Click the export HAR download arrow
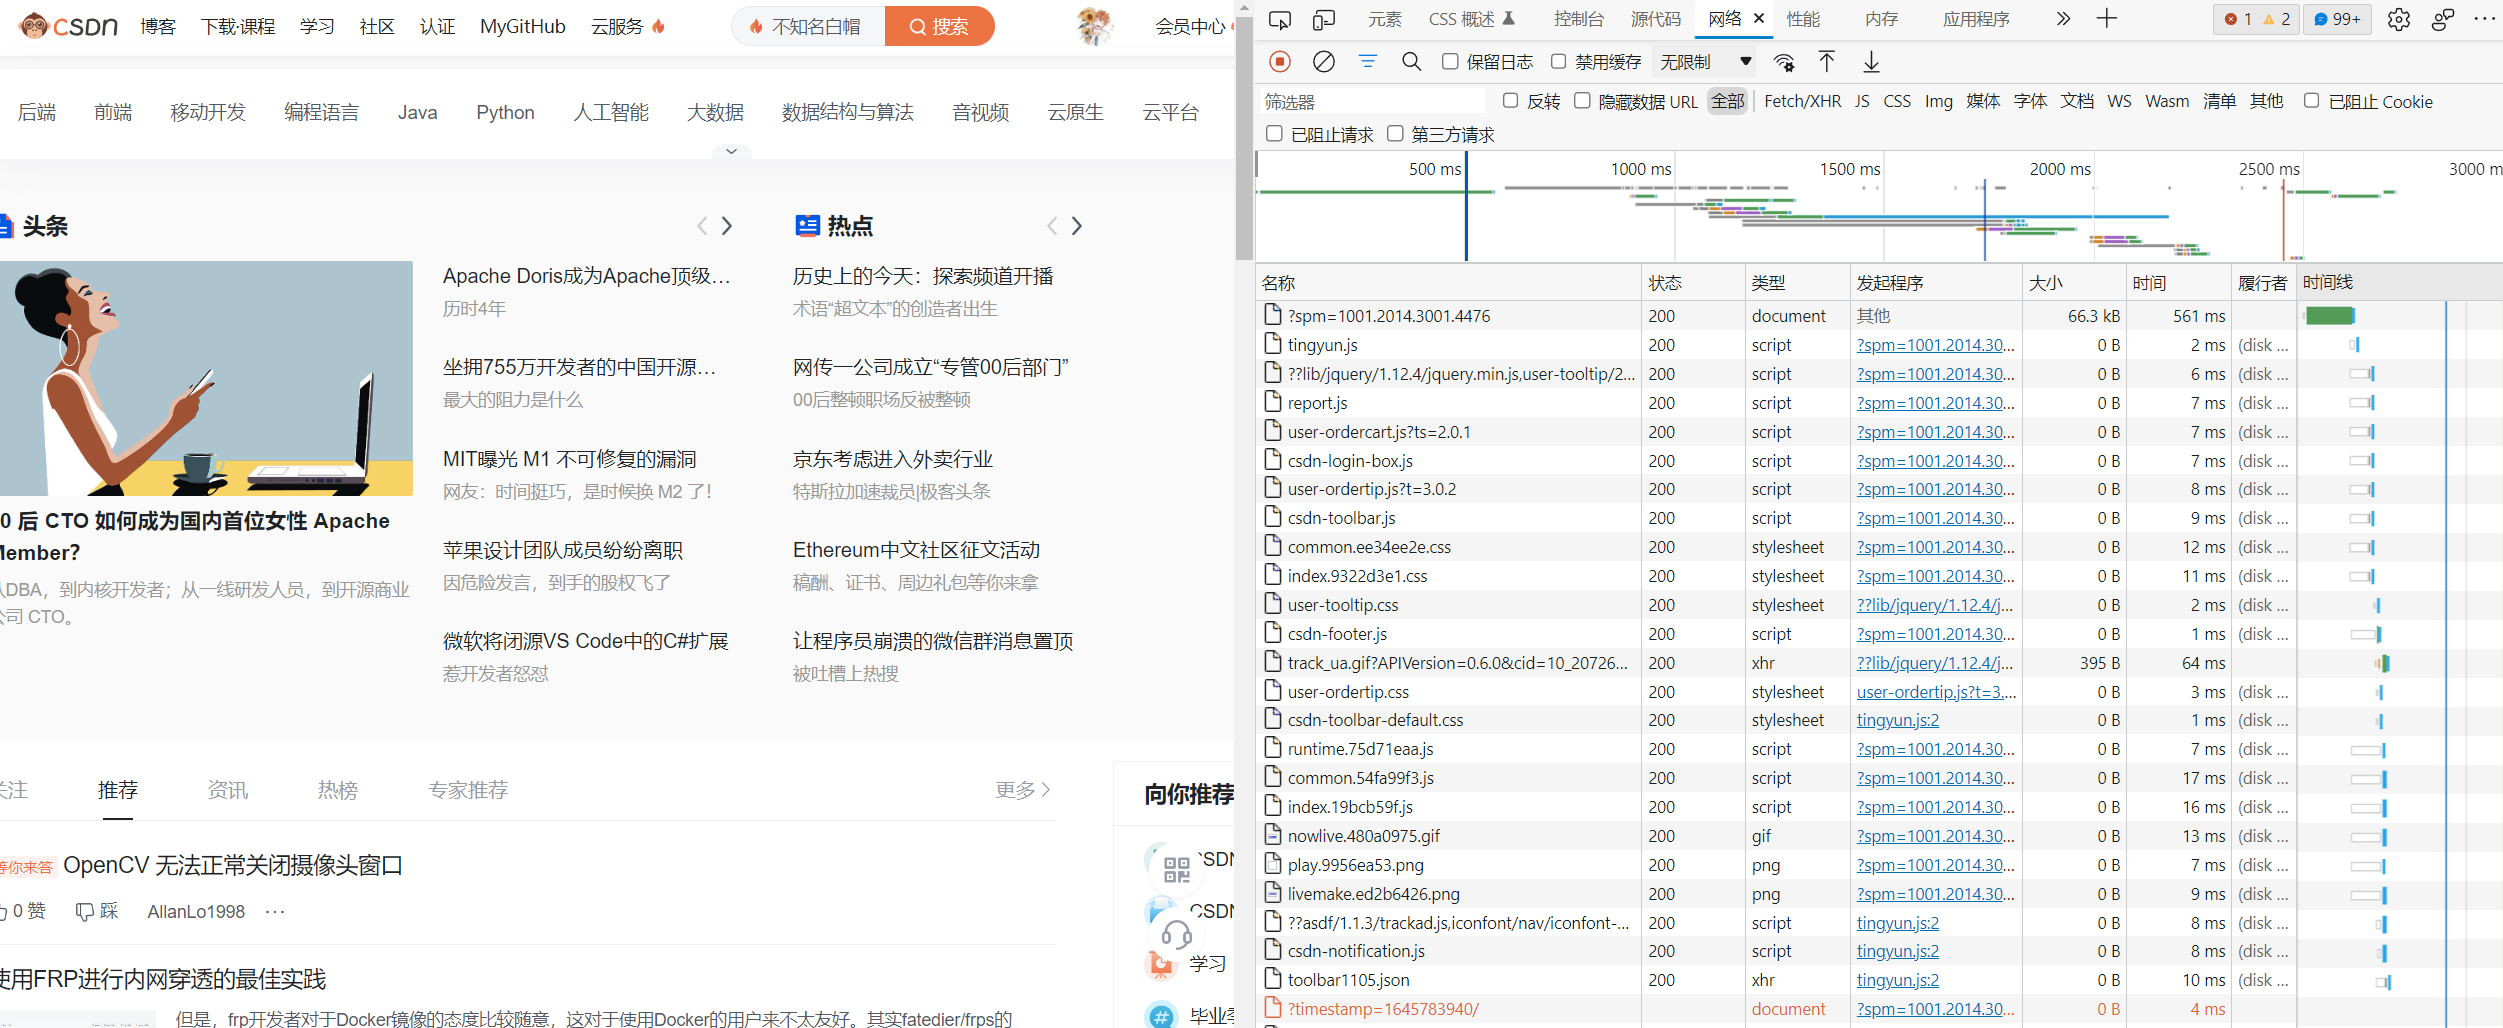The height and width of the screenshot is (1028, 2503). (1871, 62)
